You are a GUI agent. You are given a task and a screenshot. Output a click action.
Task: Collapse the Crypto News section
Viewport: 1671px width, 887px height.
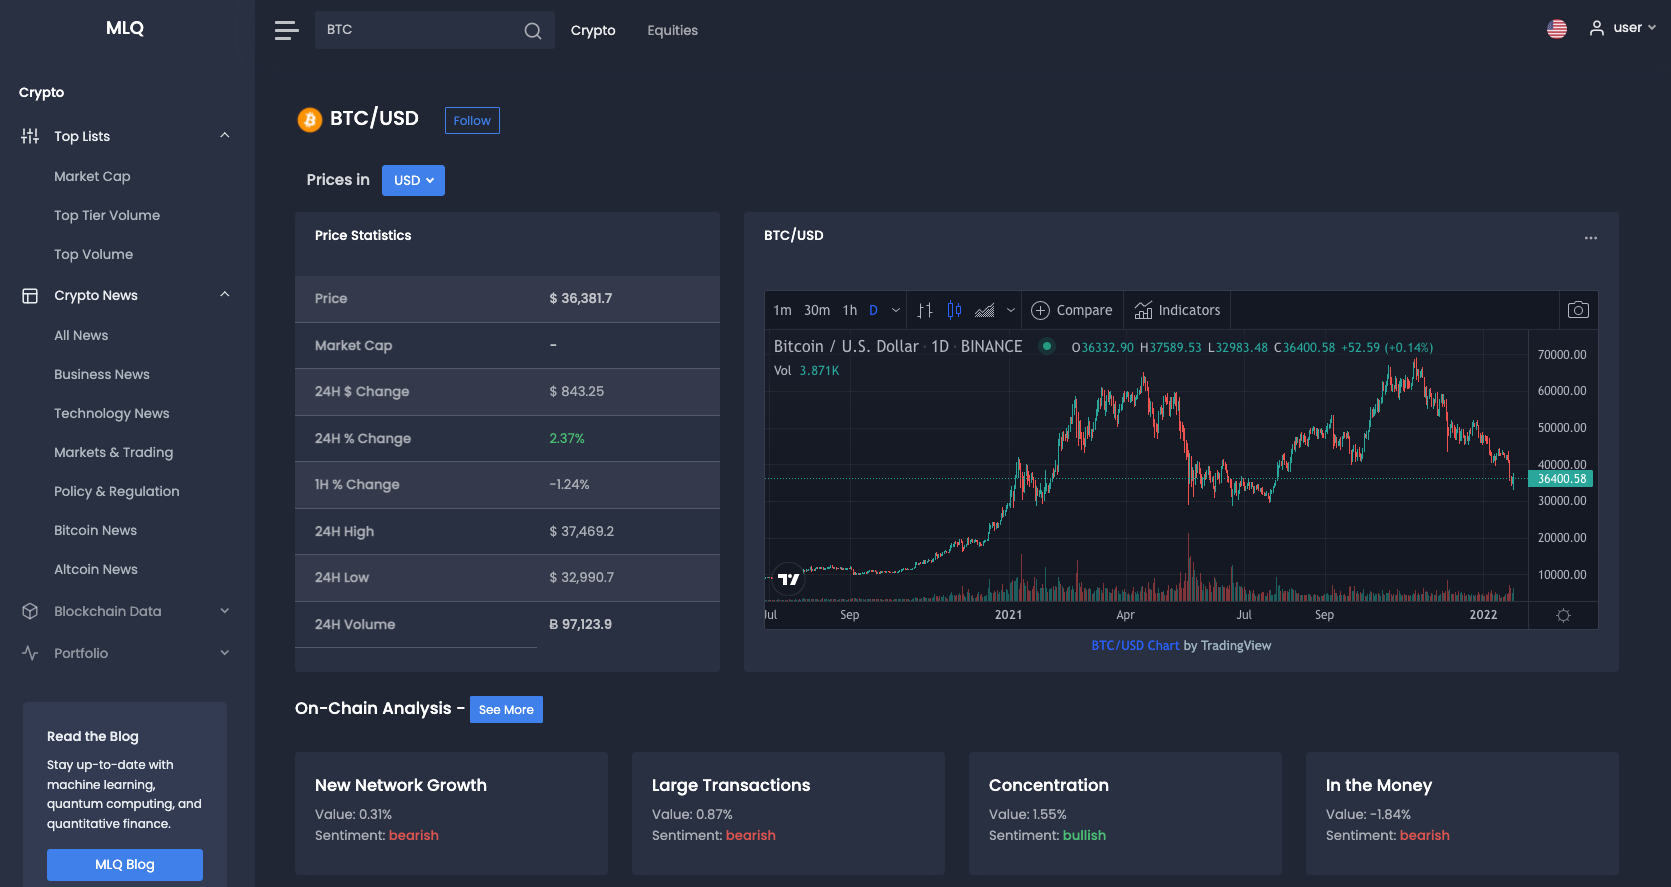225,295
